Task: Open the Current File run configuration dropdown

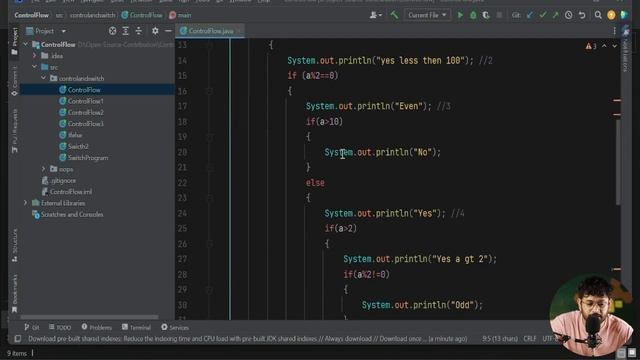Action: 427,15
